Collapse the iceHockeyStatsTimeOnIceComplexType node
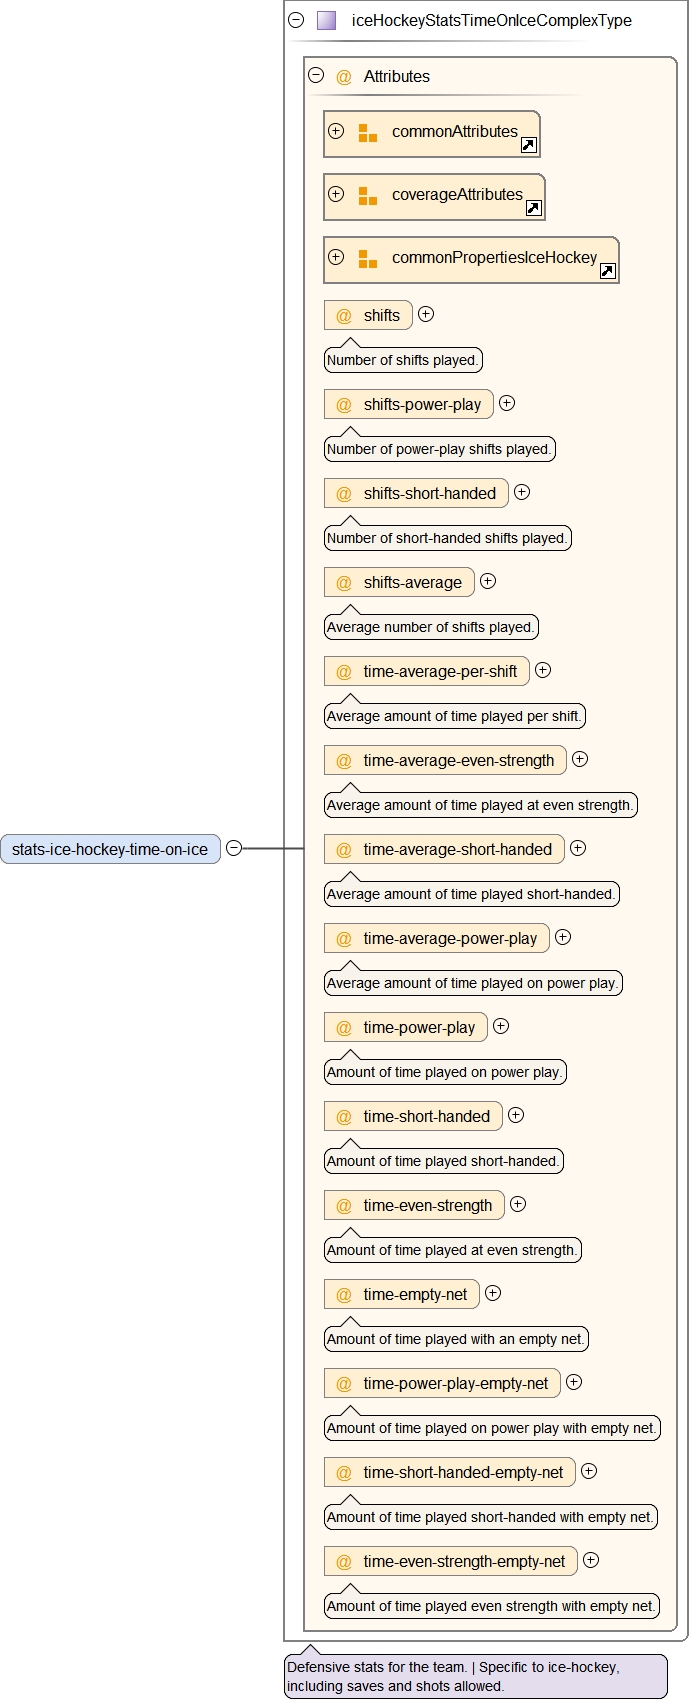This screenshot has height=1702, width=690. pyautogui.click(x=296, y=20)
